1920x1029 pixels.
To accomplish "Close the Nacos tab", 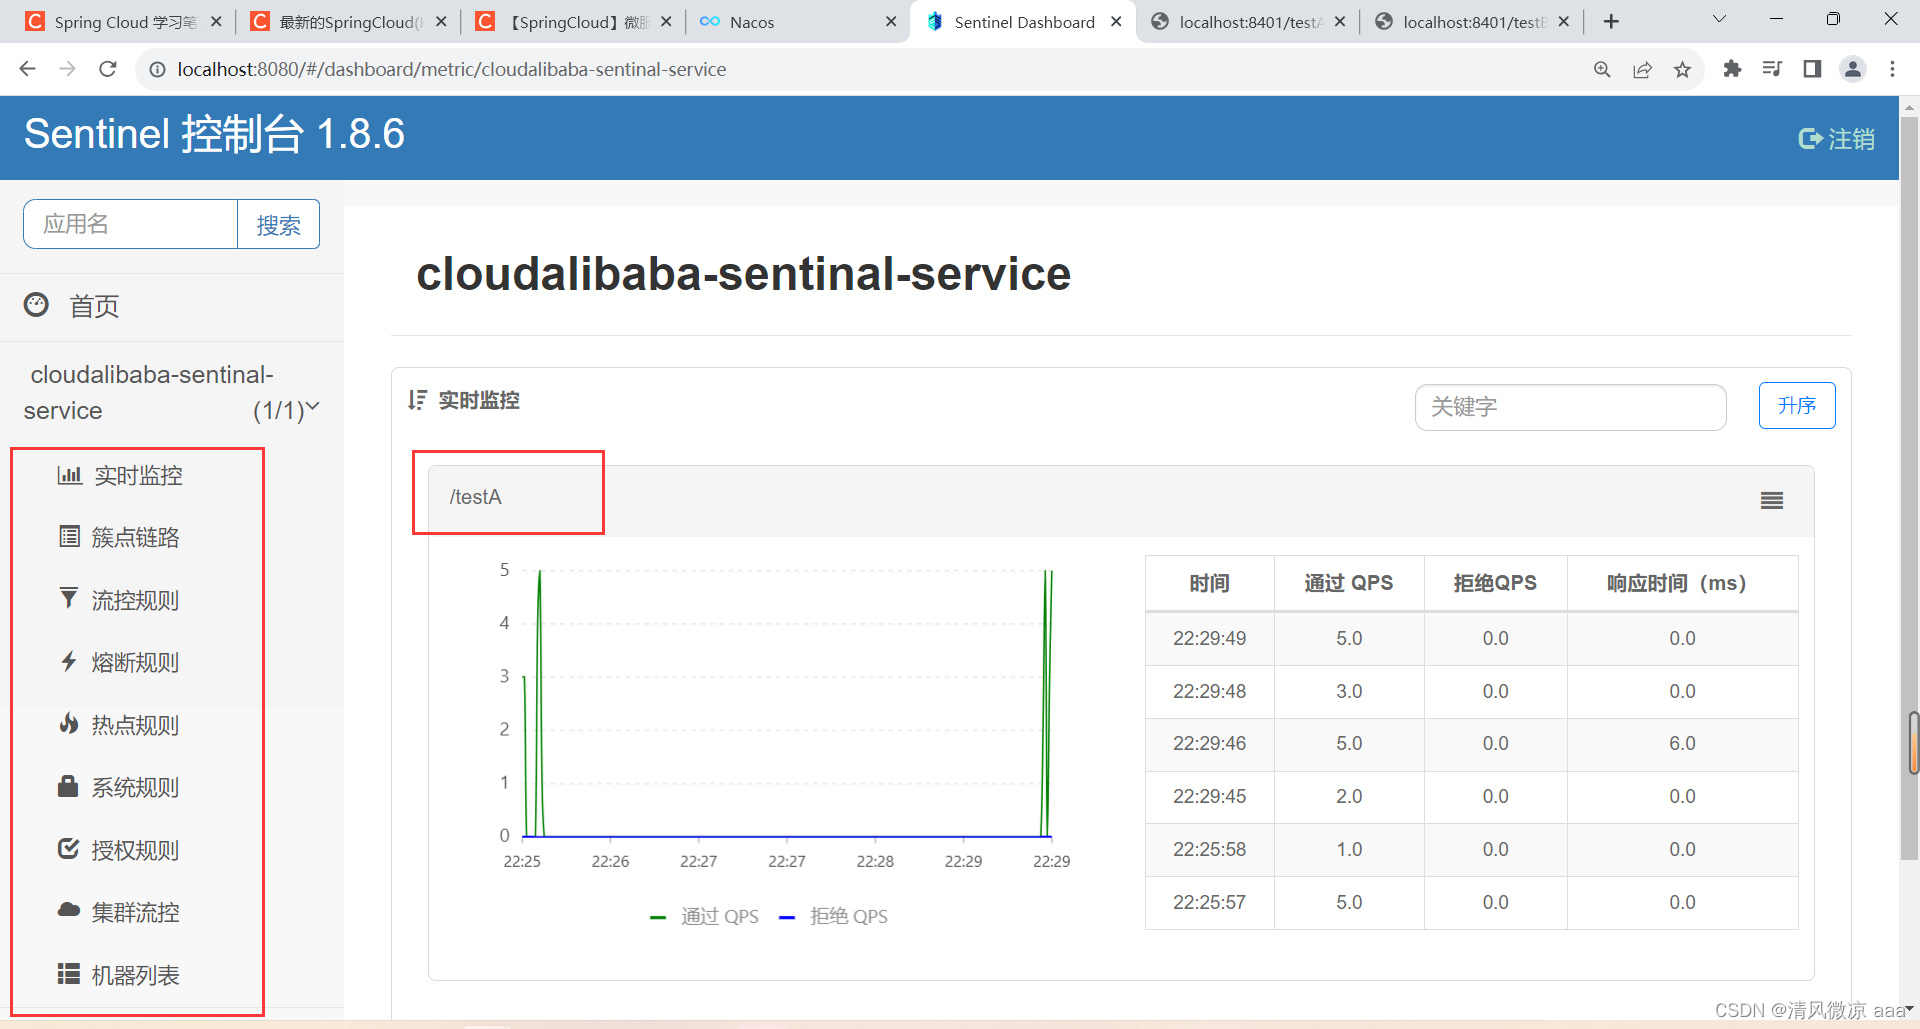I will point(891,21).
